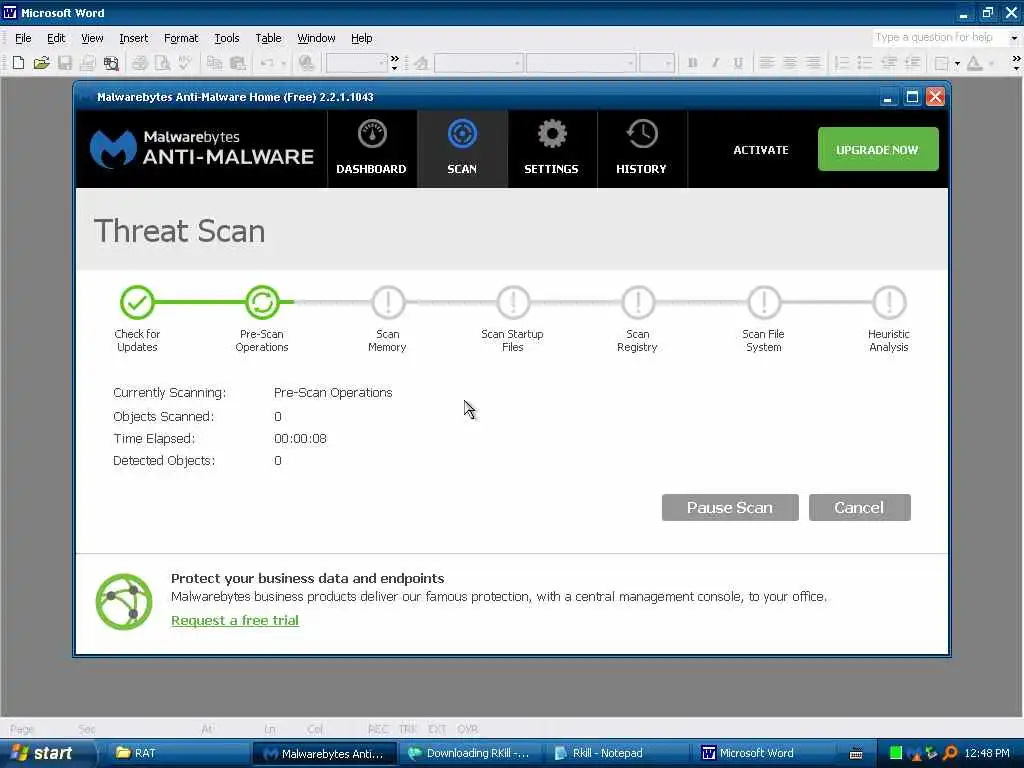Click the green square tray icon
Image resolution: width=1024 pixels, height=768 pixels.
pyautogui.click(x=896, y=754)
